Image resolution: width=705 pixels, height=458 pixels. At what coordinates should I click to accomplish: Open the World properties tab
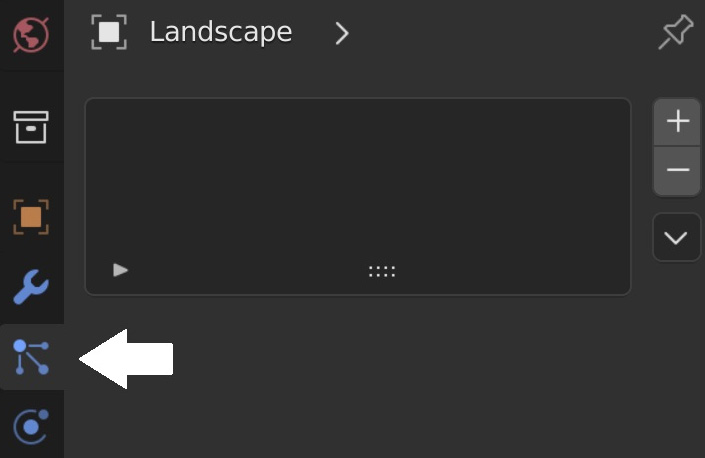[x=31, y=35]
